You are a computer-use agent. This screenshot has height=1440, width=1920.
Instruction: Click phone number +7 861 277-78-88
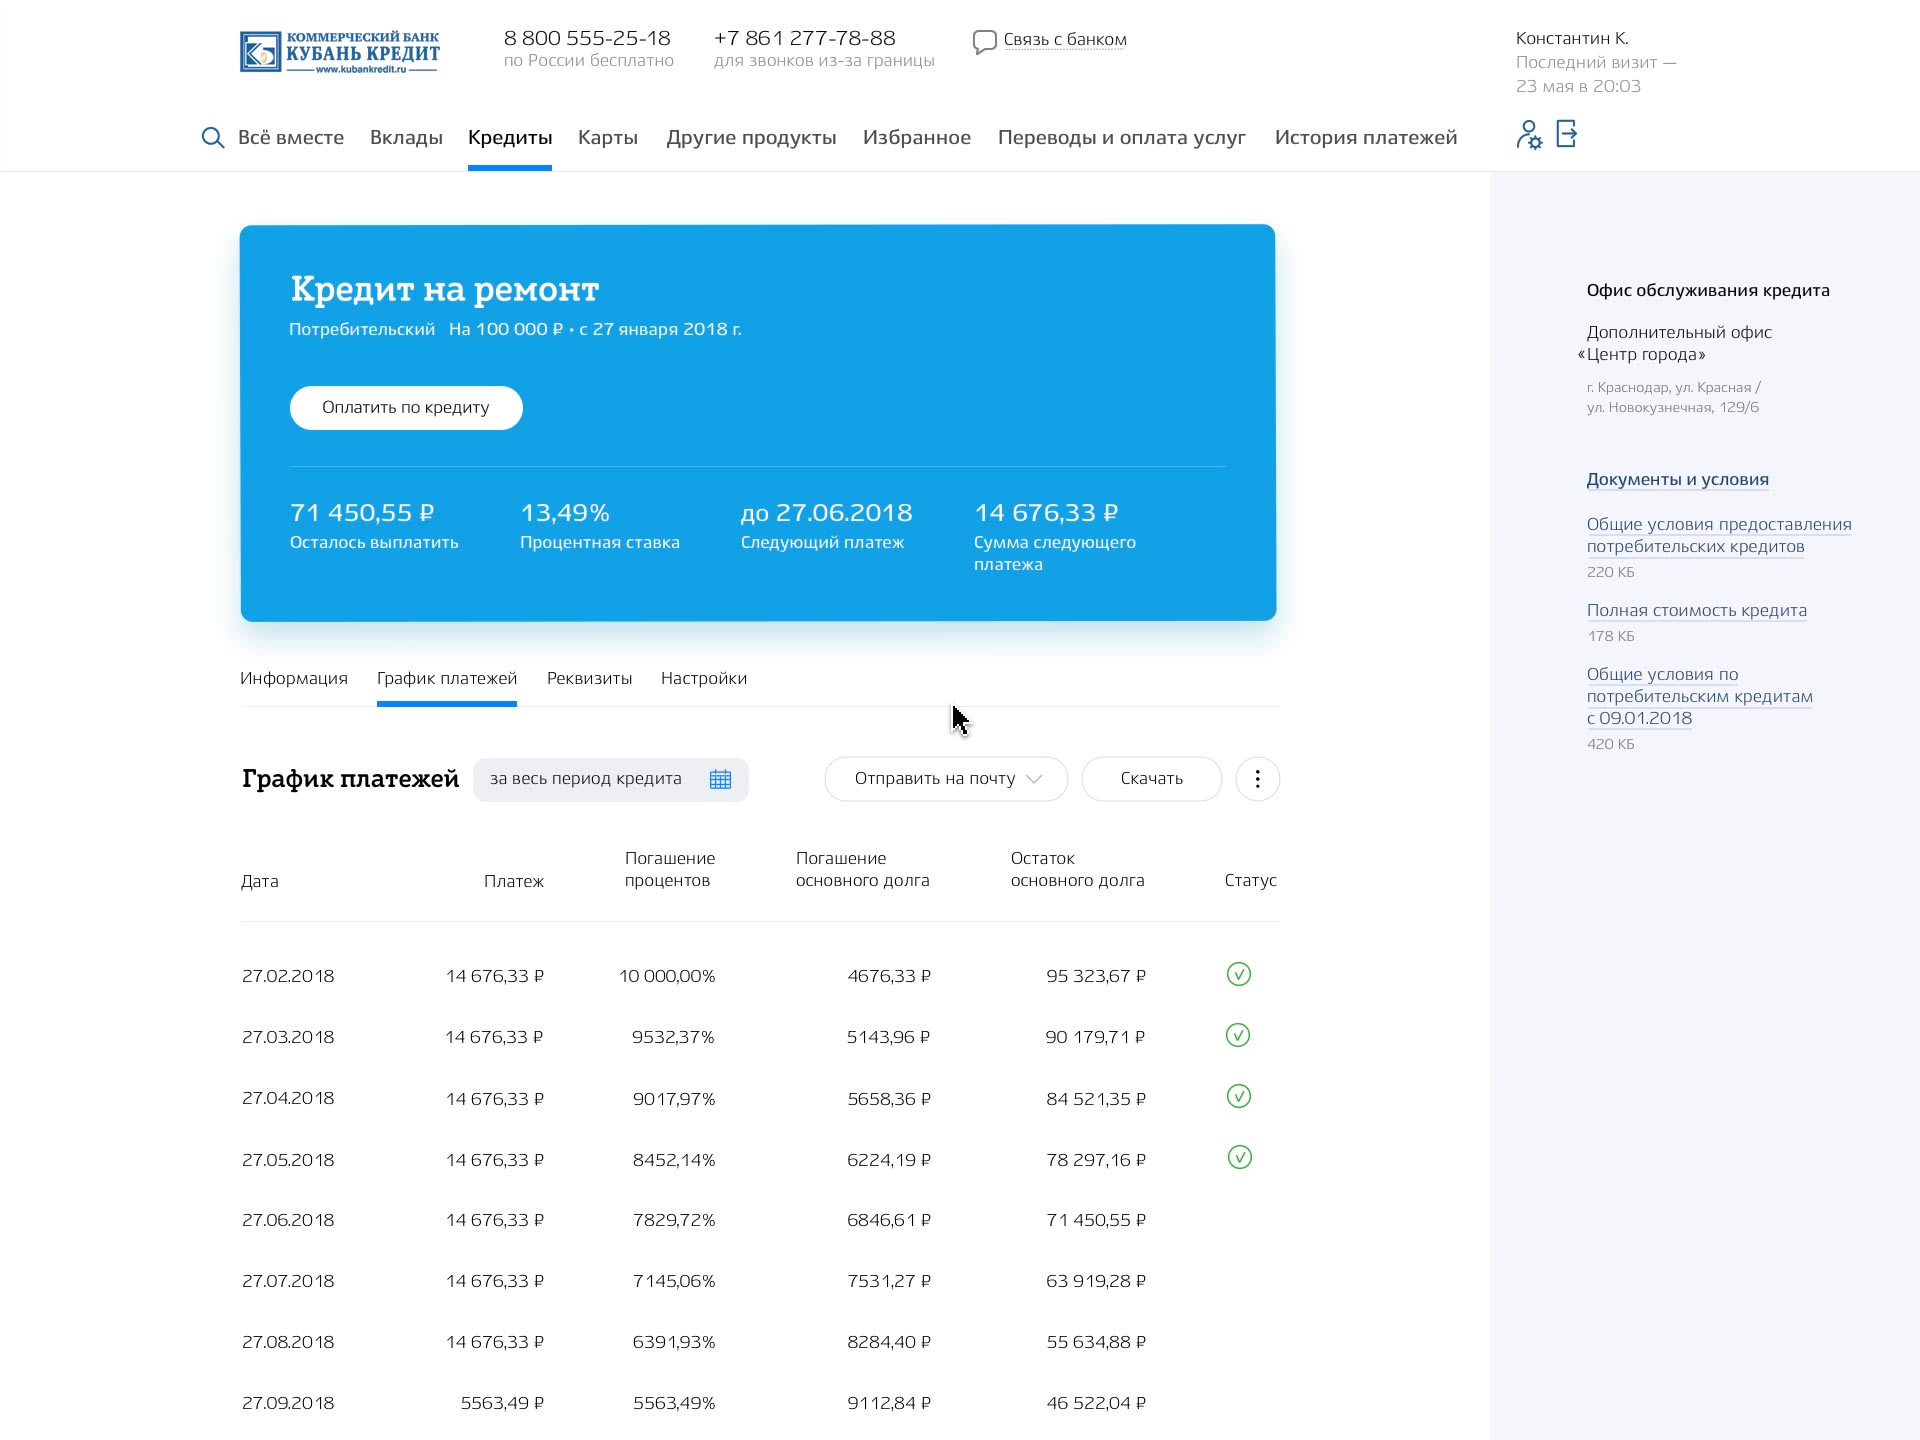point(805,38)
